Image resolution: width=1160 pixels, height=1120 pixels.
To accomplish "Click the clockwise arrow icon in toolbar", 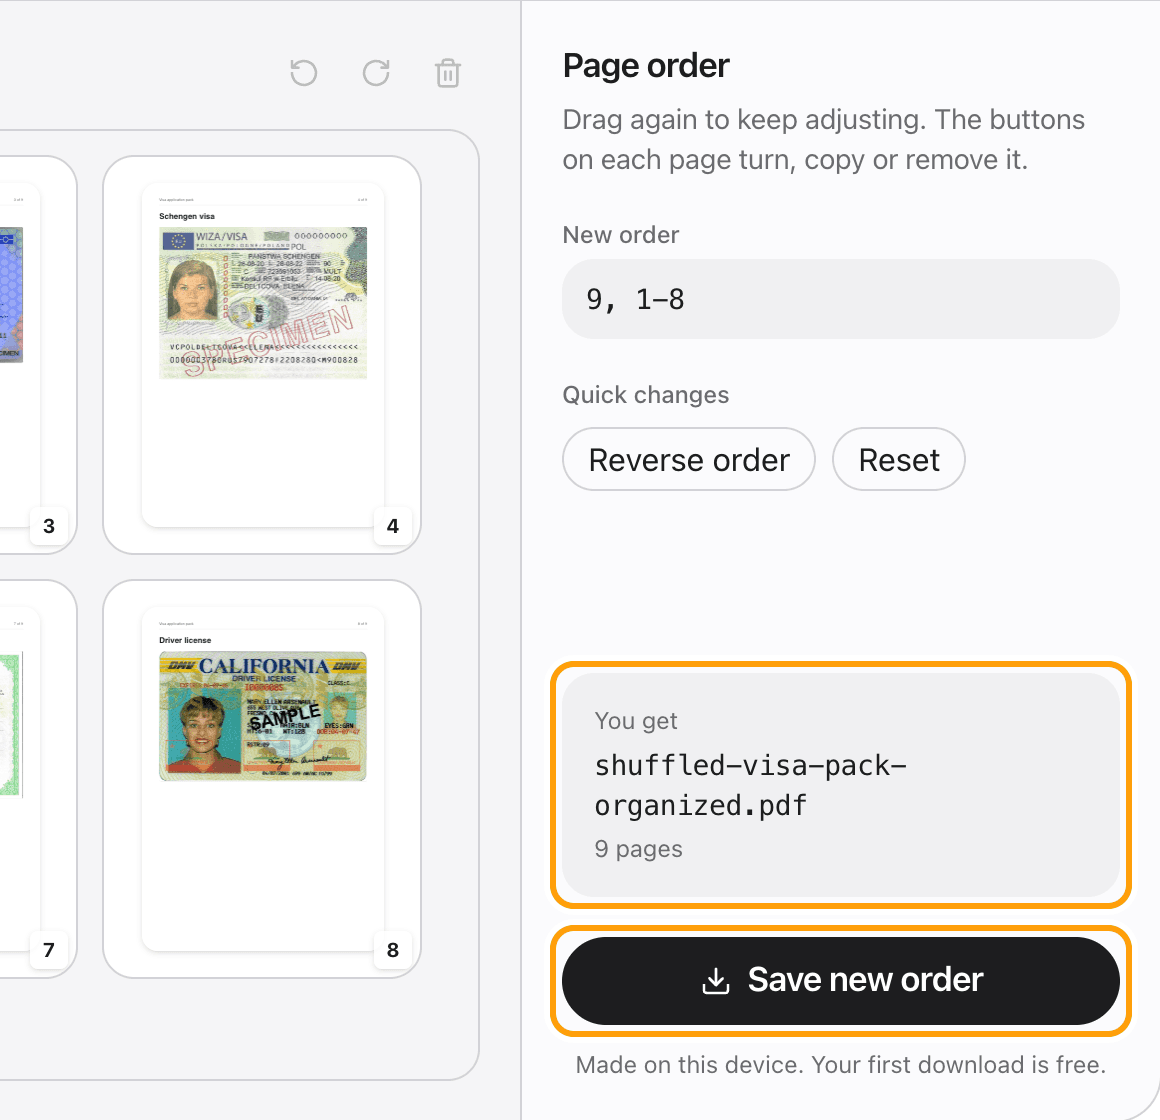I will [x=376, y=72].
